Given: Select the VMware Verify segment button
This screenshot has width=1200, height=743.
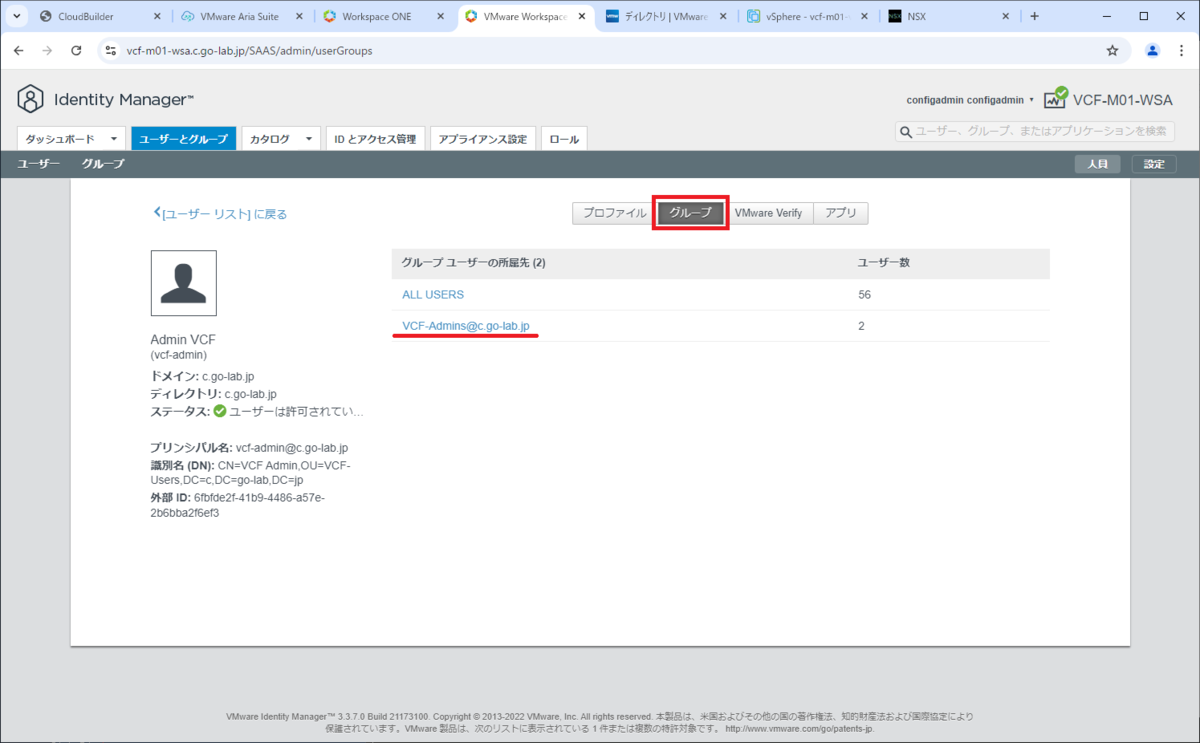Looking at the screenshot, I should point(768,213).
